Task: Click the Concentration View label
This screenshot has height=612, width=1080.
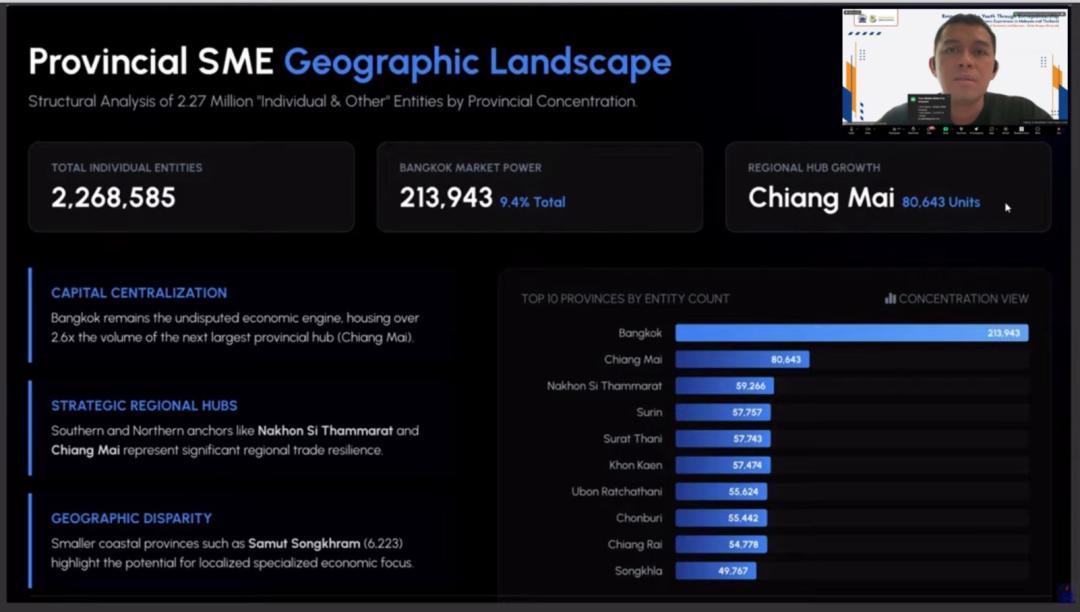Action: click(x=963, y=298)
